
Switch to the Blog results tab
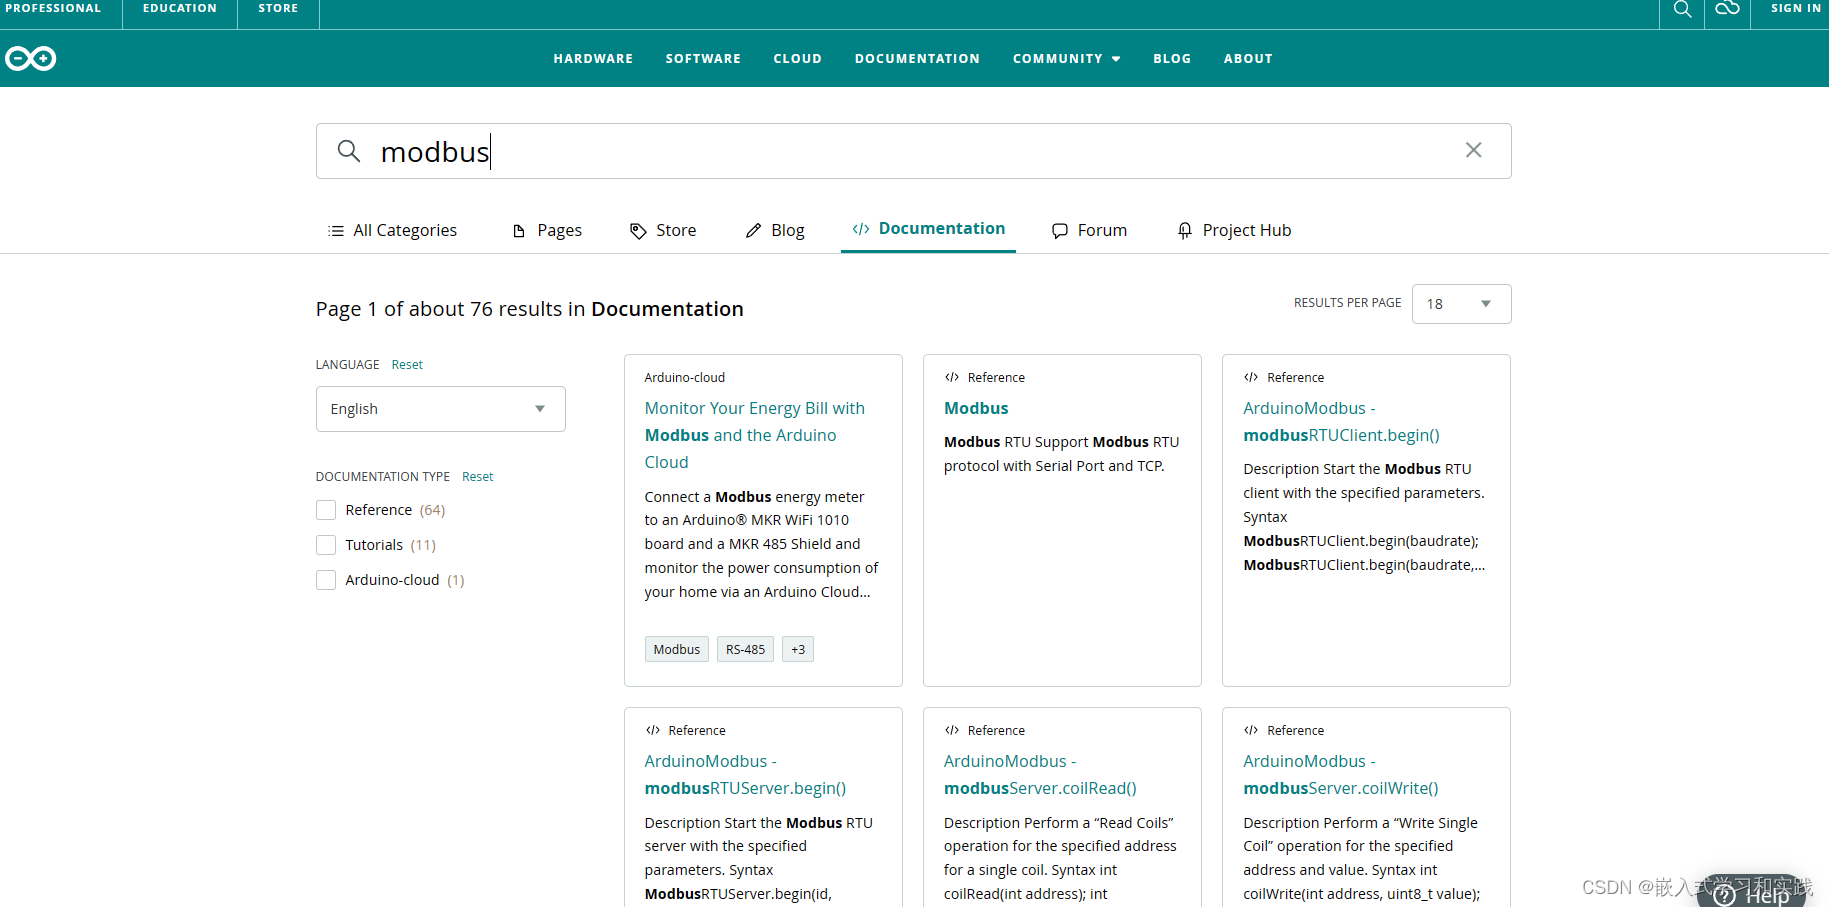click(775, 231)
